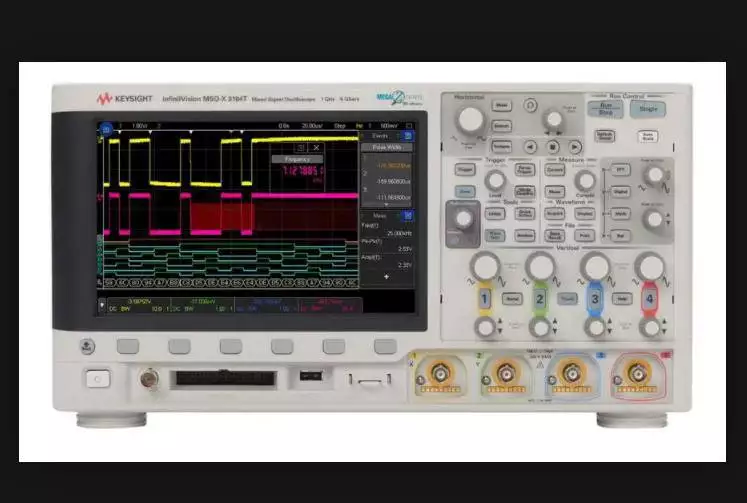The width and height of the screenshot is (747, 503).
Task: Tap the power button at lower left
Action: point(98,379)
